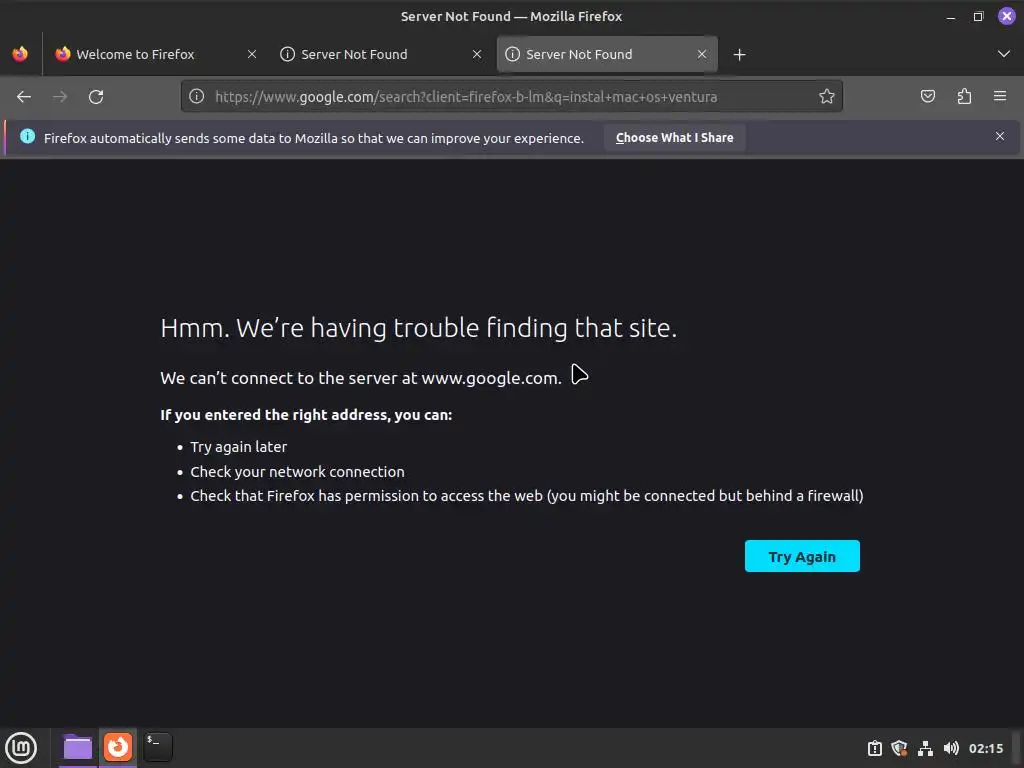
Task: Select the Firefox taskbar icon
Action: [x=118, y=747]
